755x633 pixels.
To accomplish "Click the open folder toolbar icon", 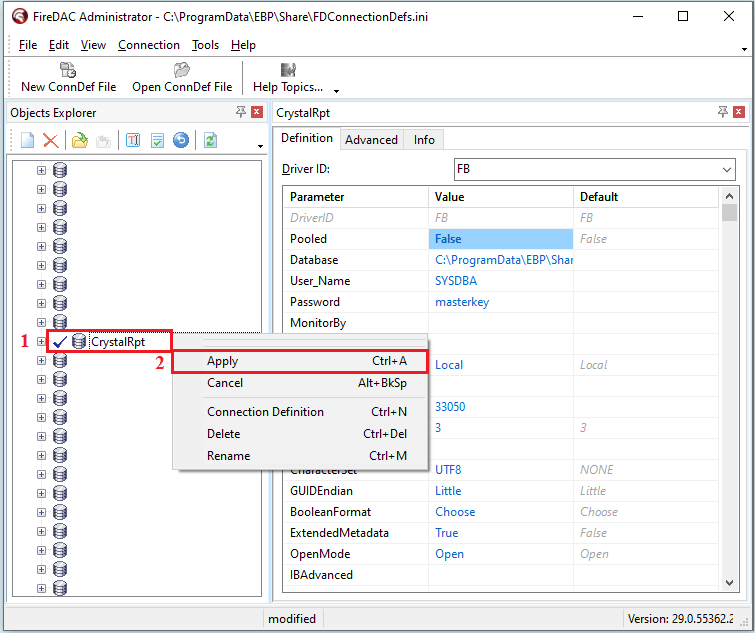I will click(79, 141).
